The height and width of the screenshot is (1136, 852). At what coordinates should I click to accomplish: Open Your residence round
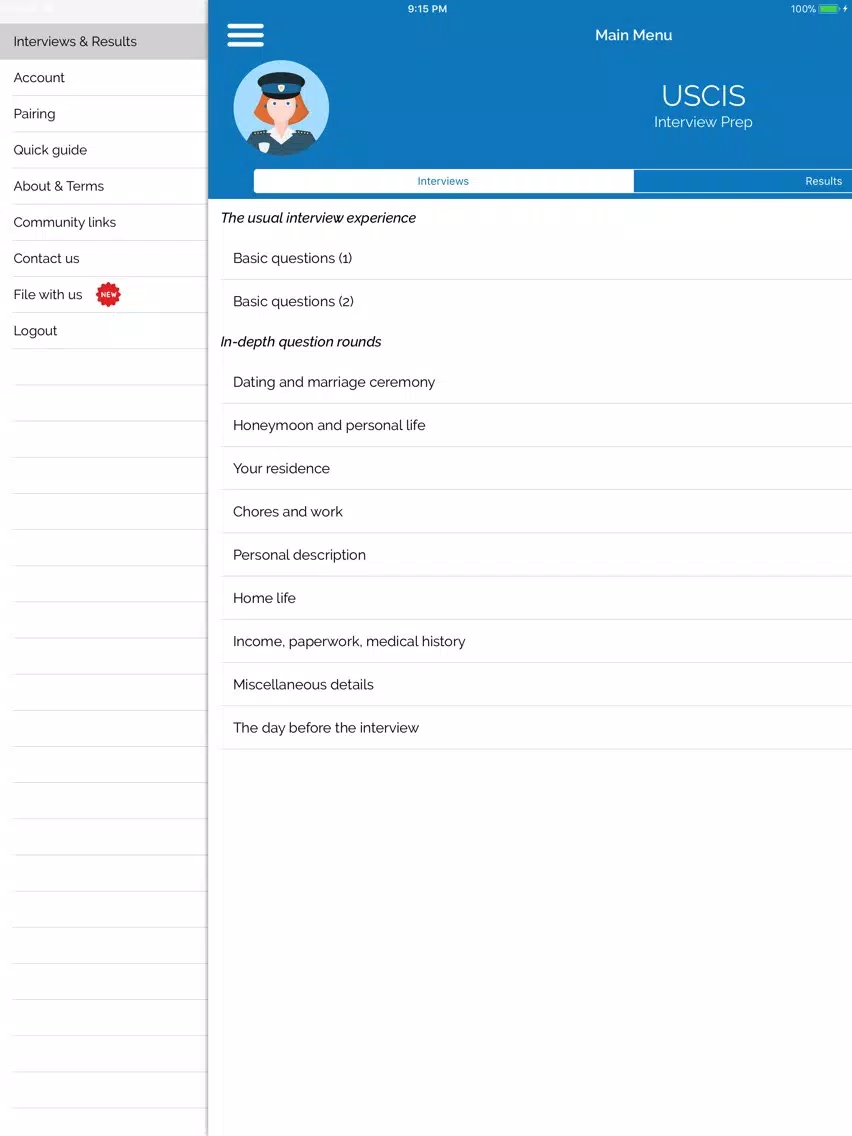tap(536, 469)
